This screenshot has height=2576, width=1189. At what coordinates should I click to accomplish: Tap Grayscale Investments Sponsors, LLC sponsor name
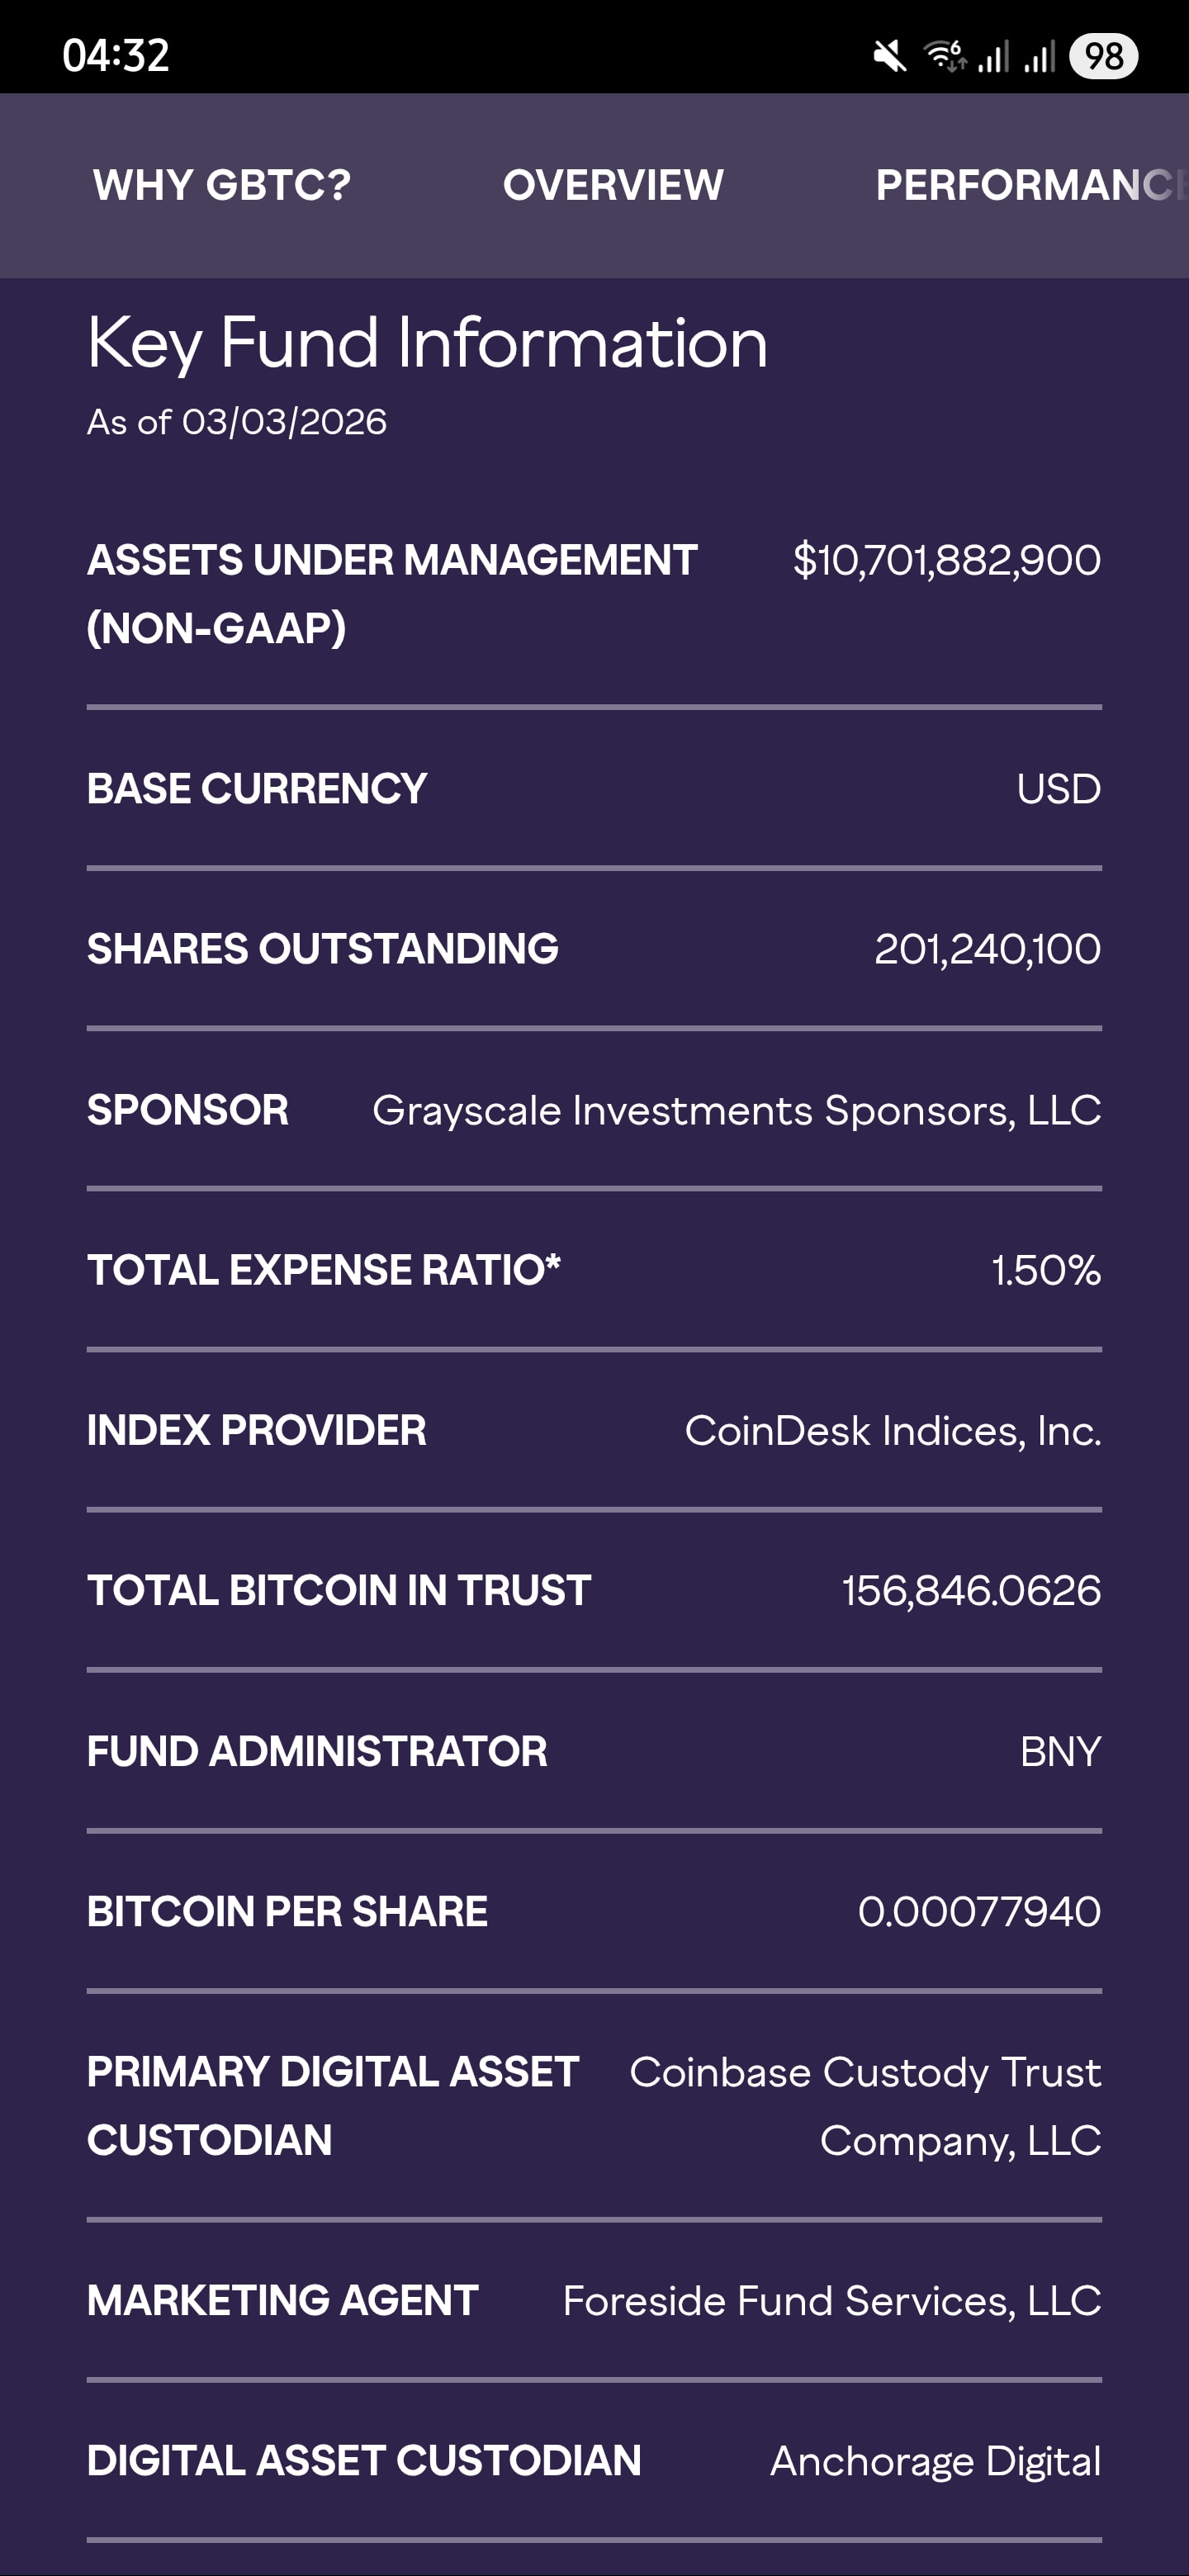point(736,1110)
